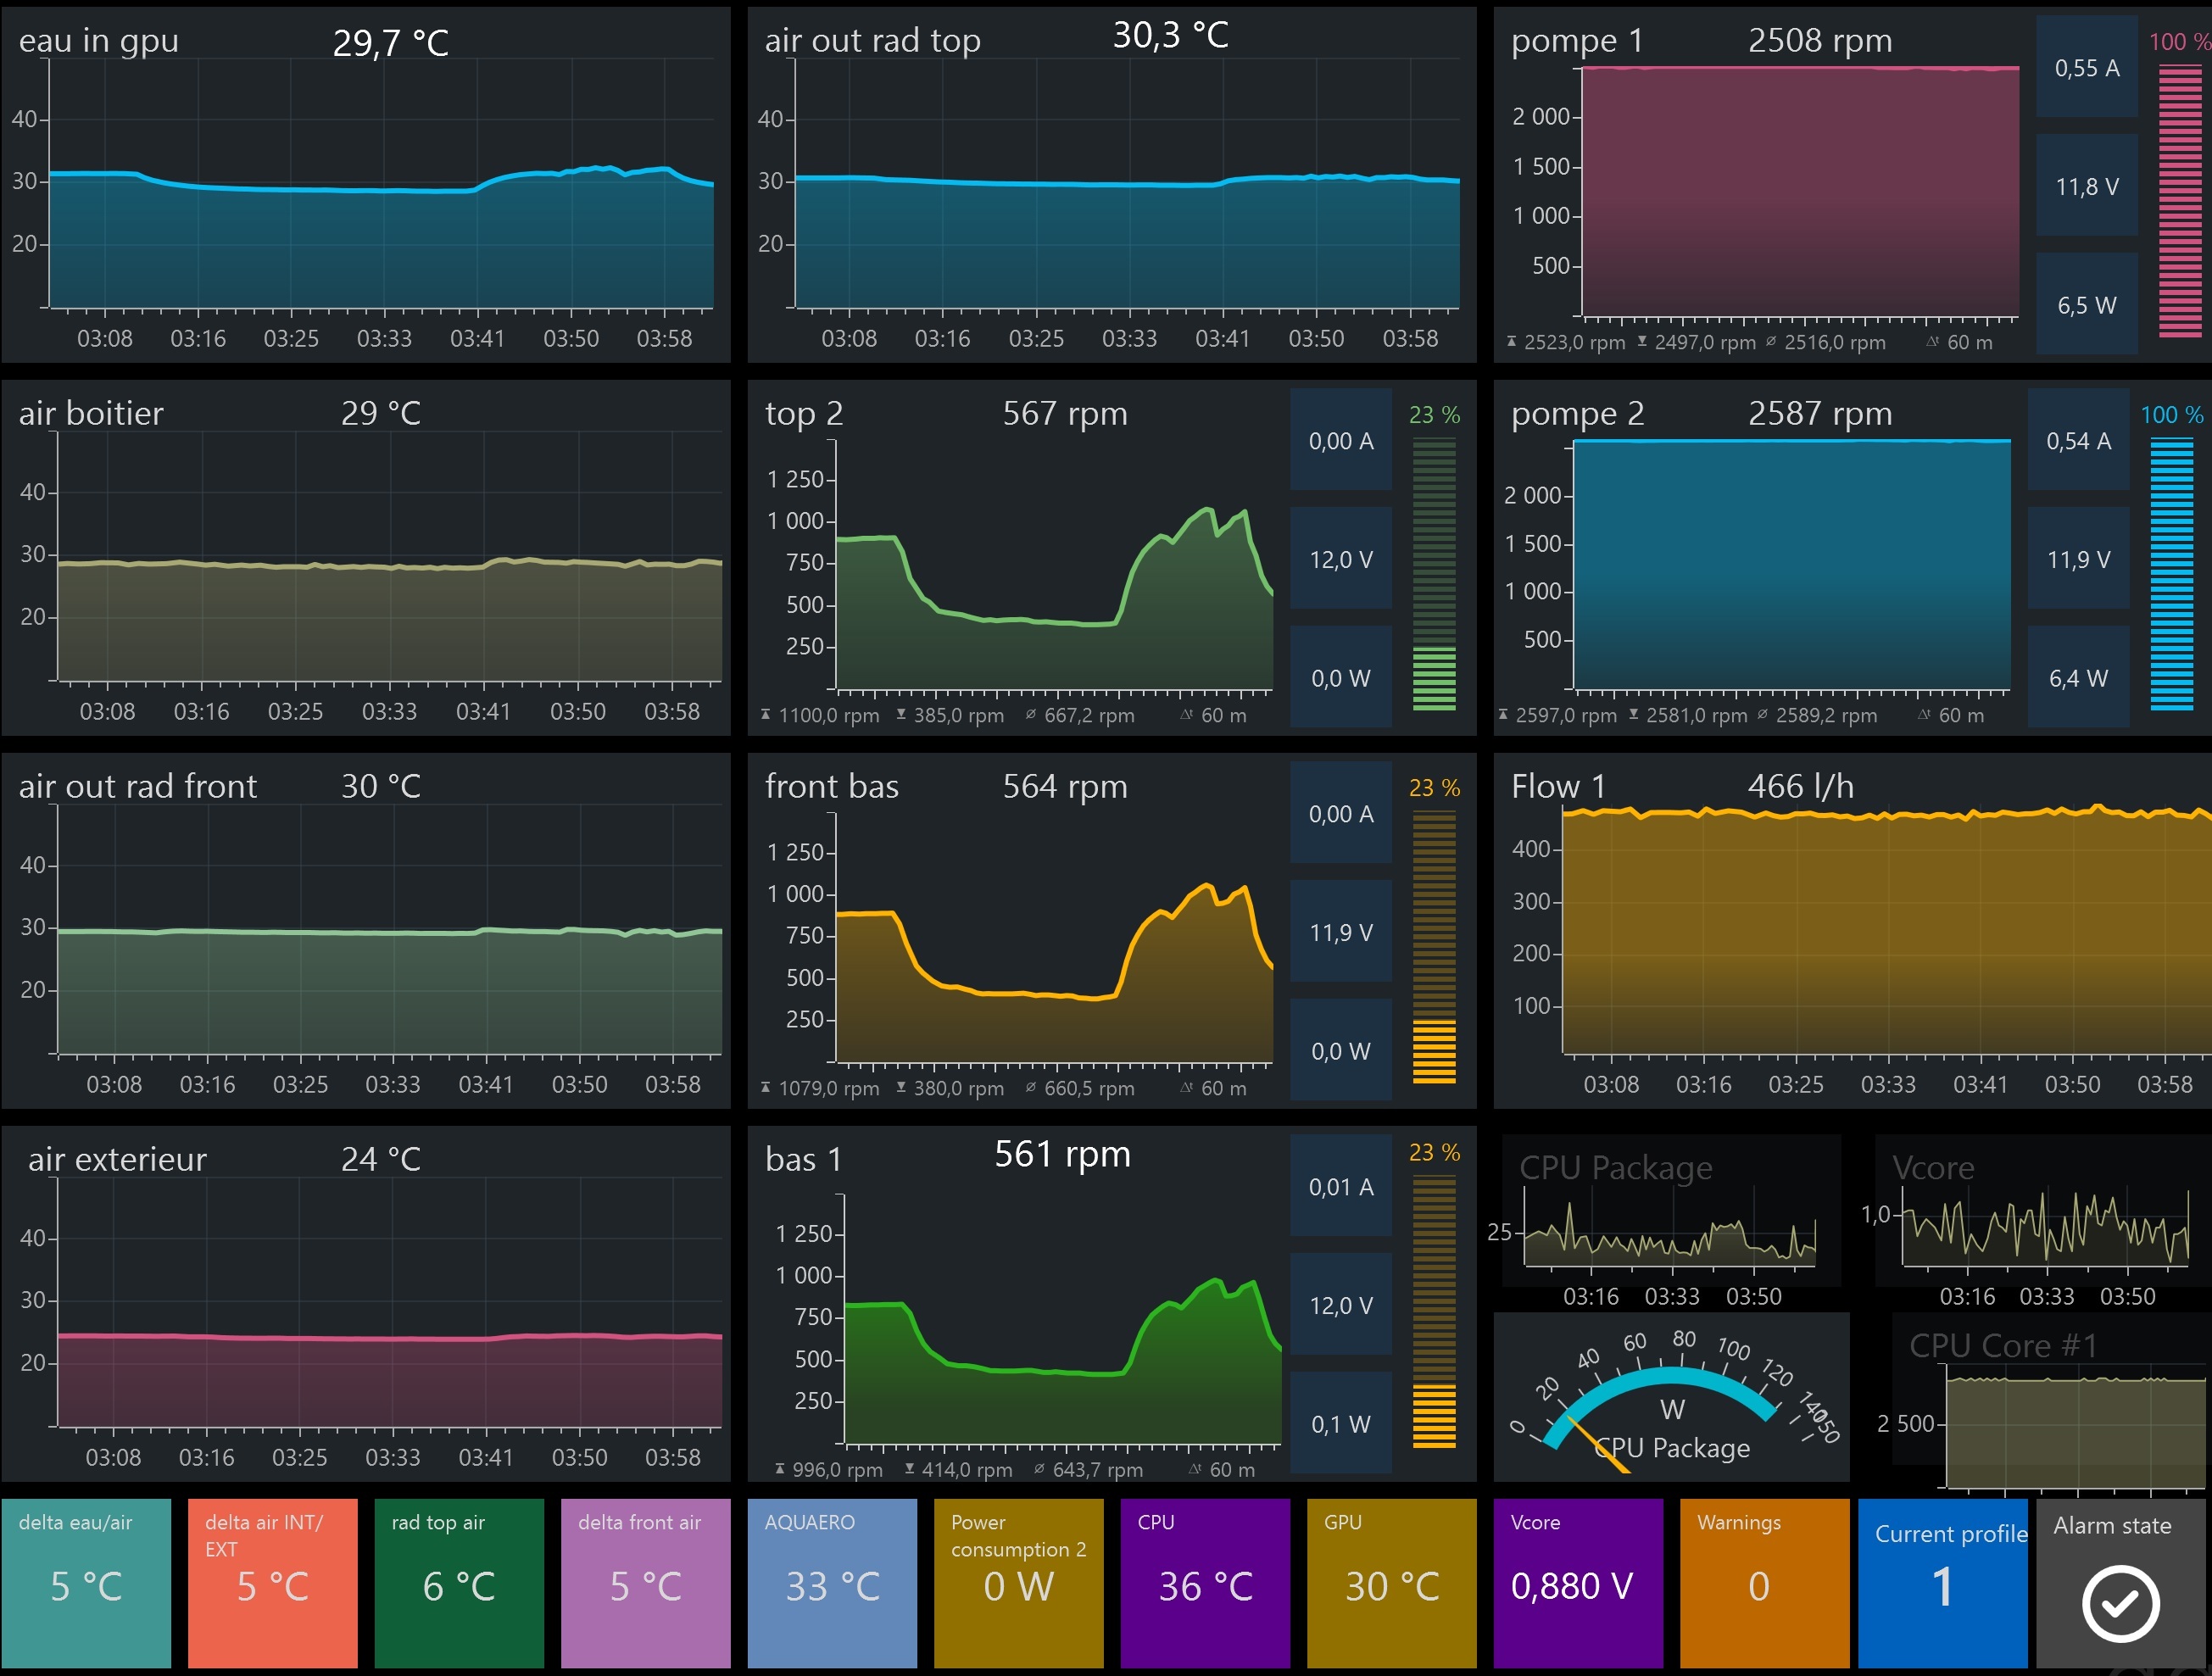Click the Vcore mini line chart

pos(2044,1228)
